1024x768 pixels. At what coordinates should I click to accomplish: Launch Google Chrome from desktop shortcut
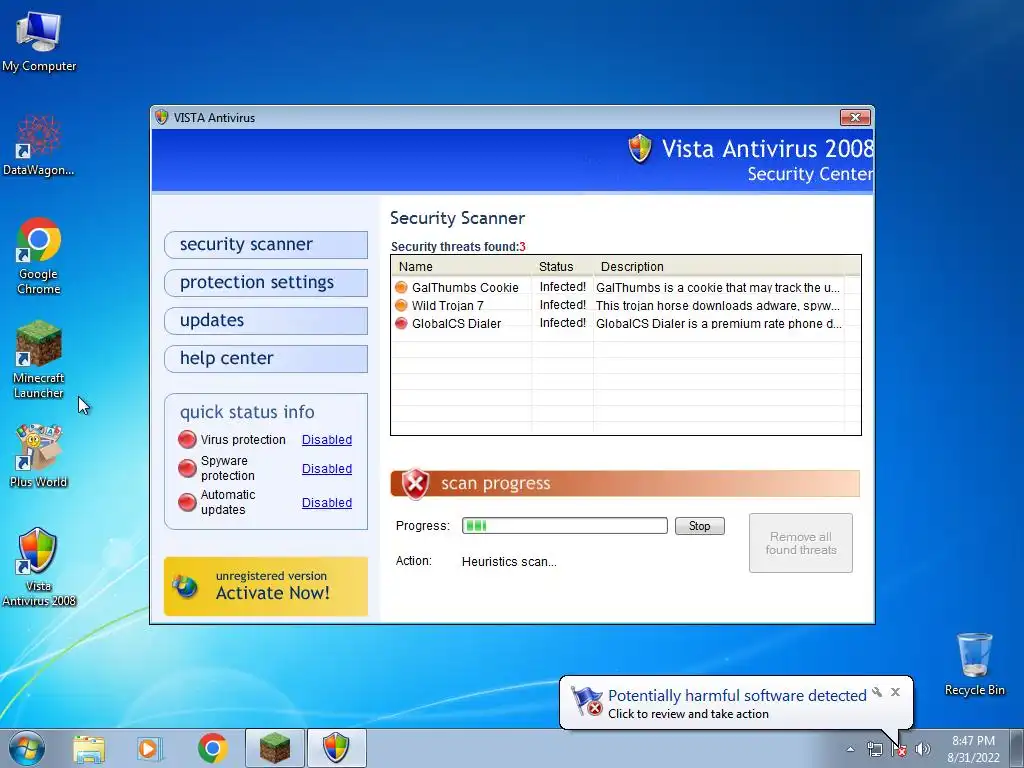pyautogui.click(x=39, y=256)
